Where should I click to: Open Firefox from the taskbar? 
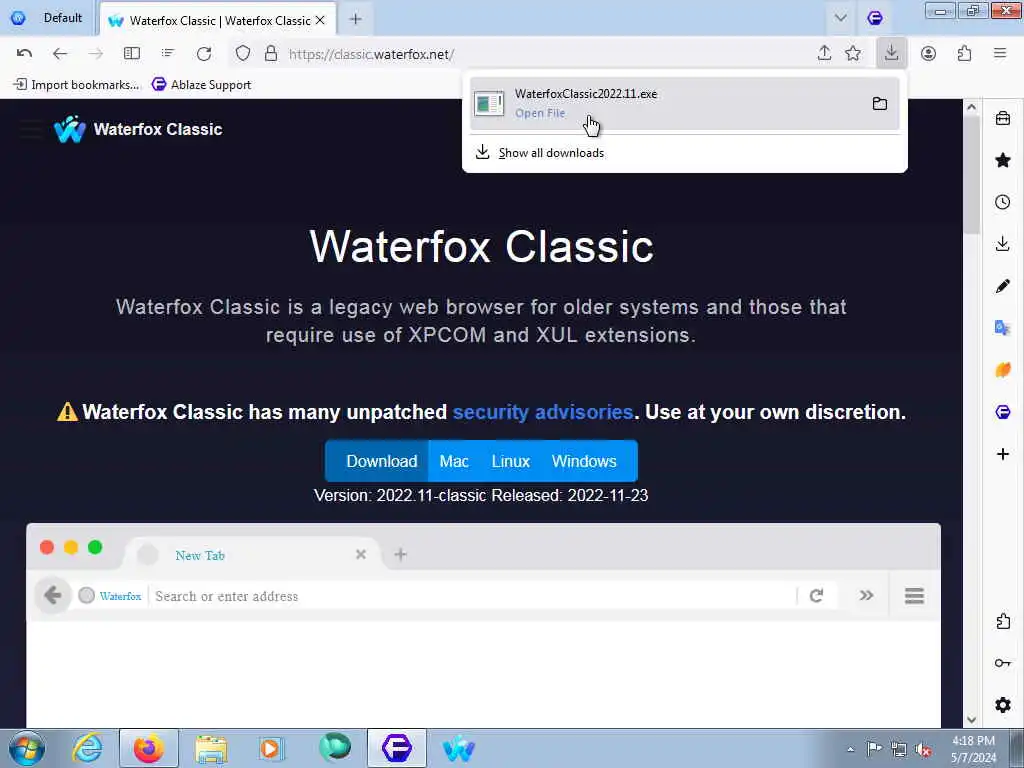pyautogui.click(x=148, y=748)
